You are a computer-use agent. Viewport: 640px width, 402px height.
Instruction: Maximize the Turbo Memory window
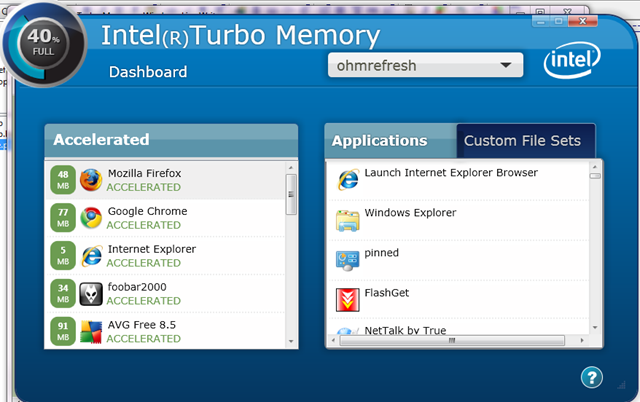click(x=558, y=21)
